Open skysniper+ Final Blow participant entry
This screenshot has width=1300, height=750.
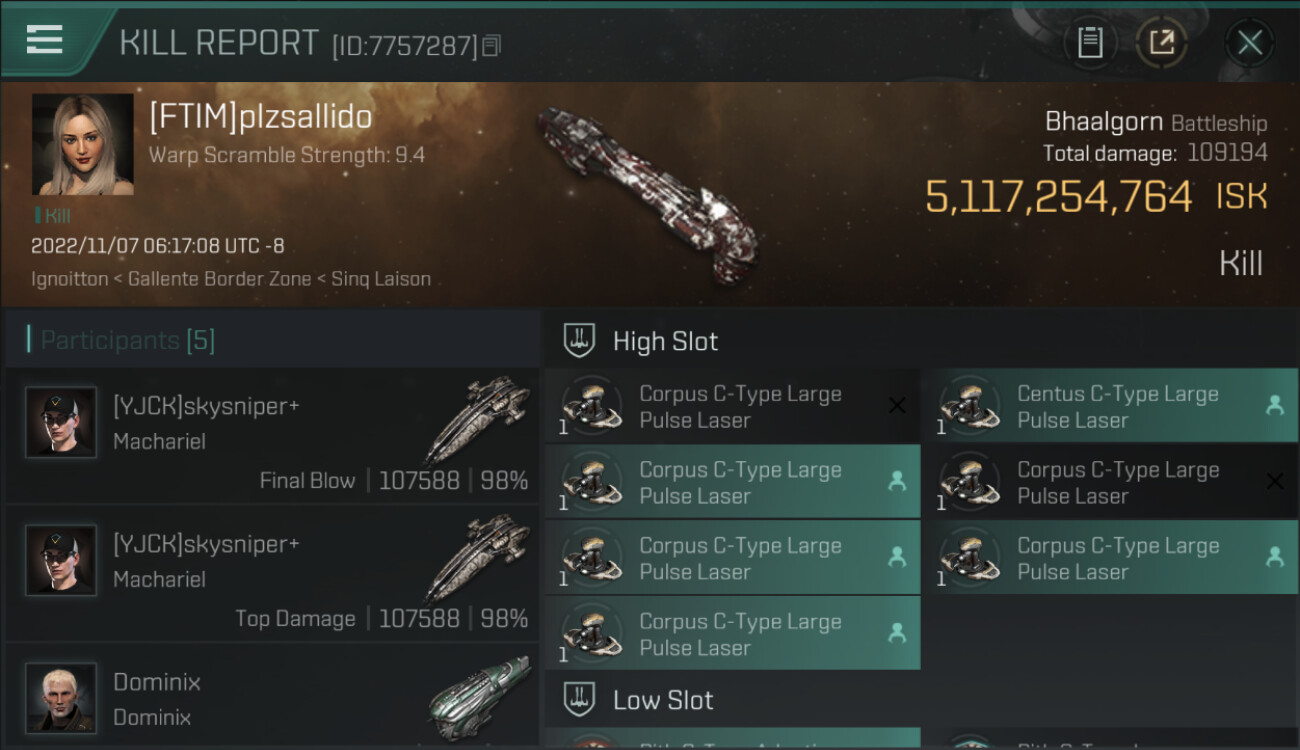coord(271,435)
